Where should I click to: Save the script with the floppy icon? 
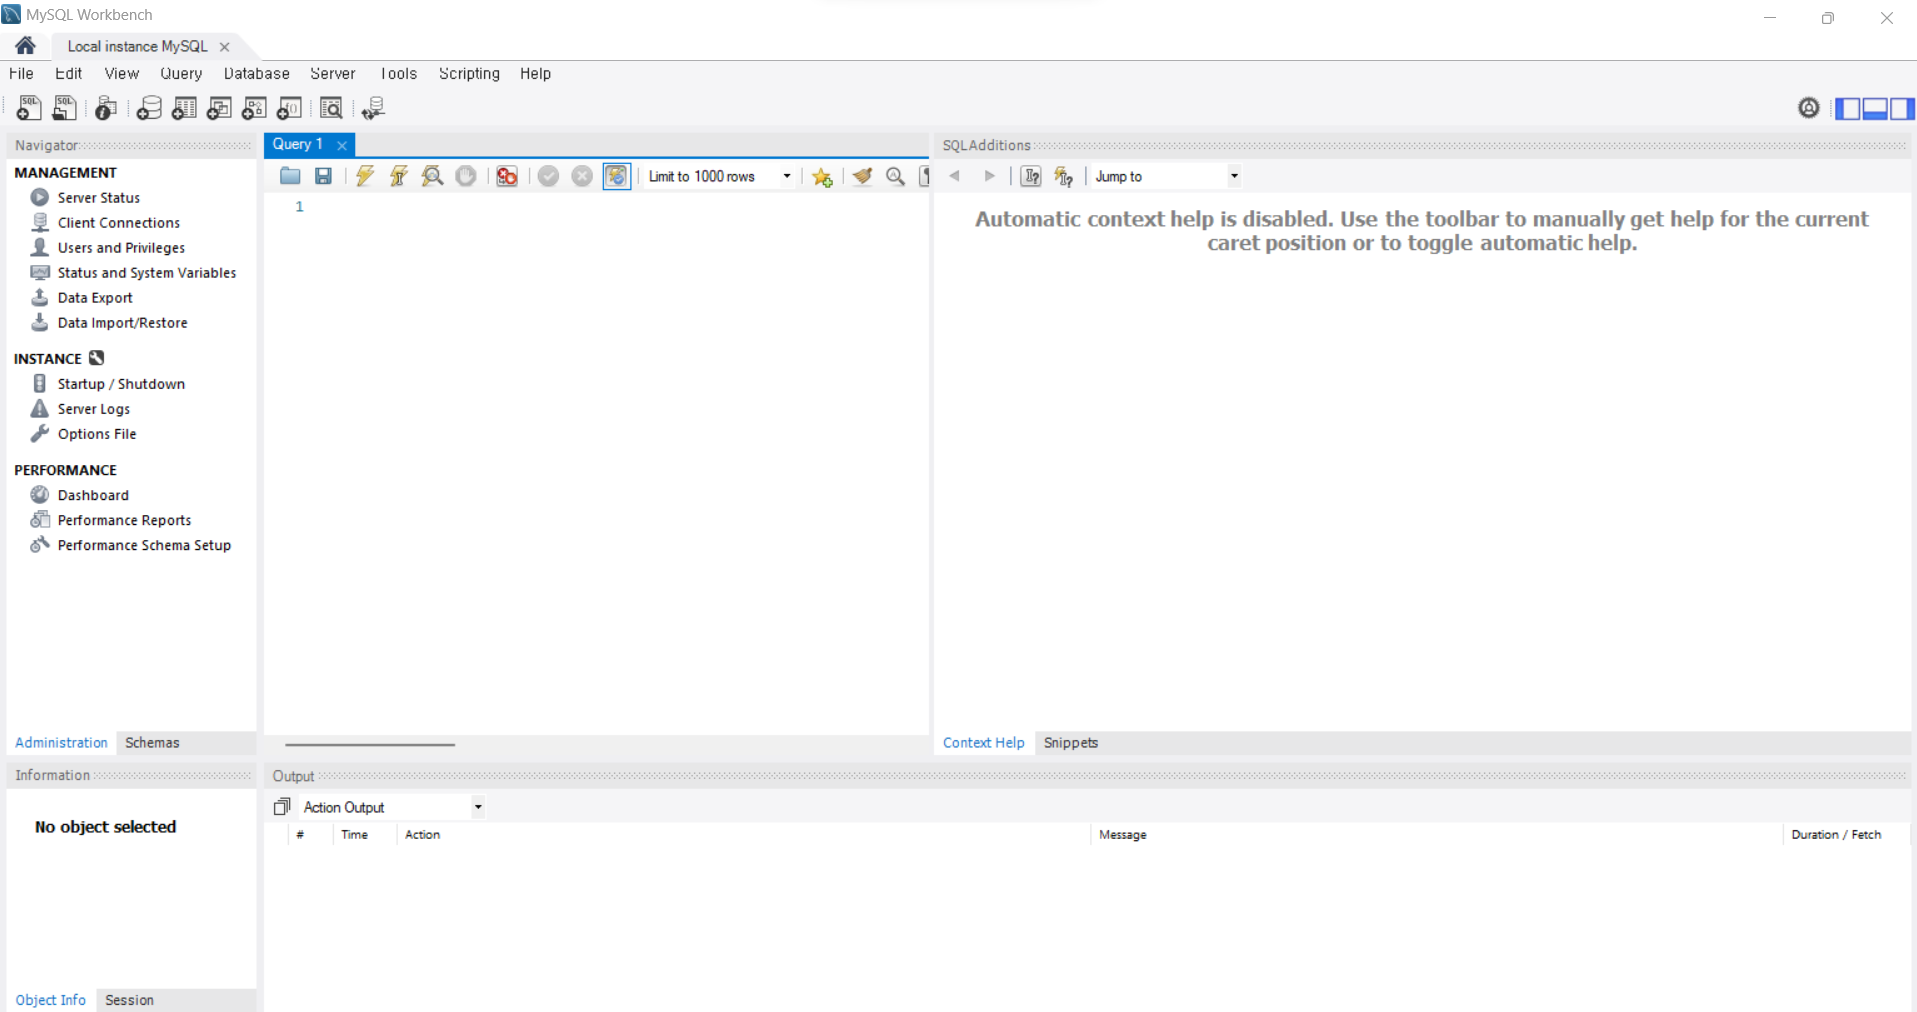323,176
